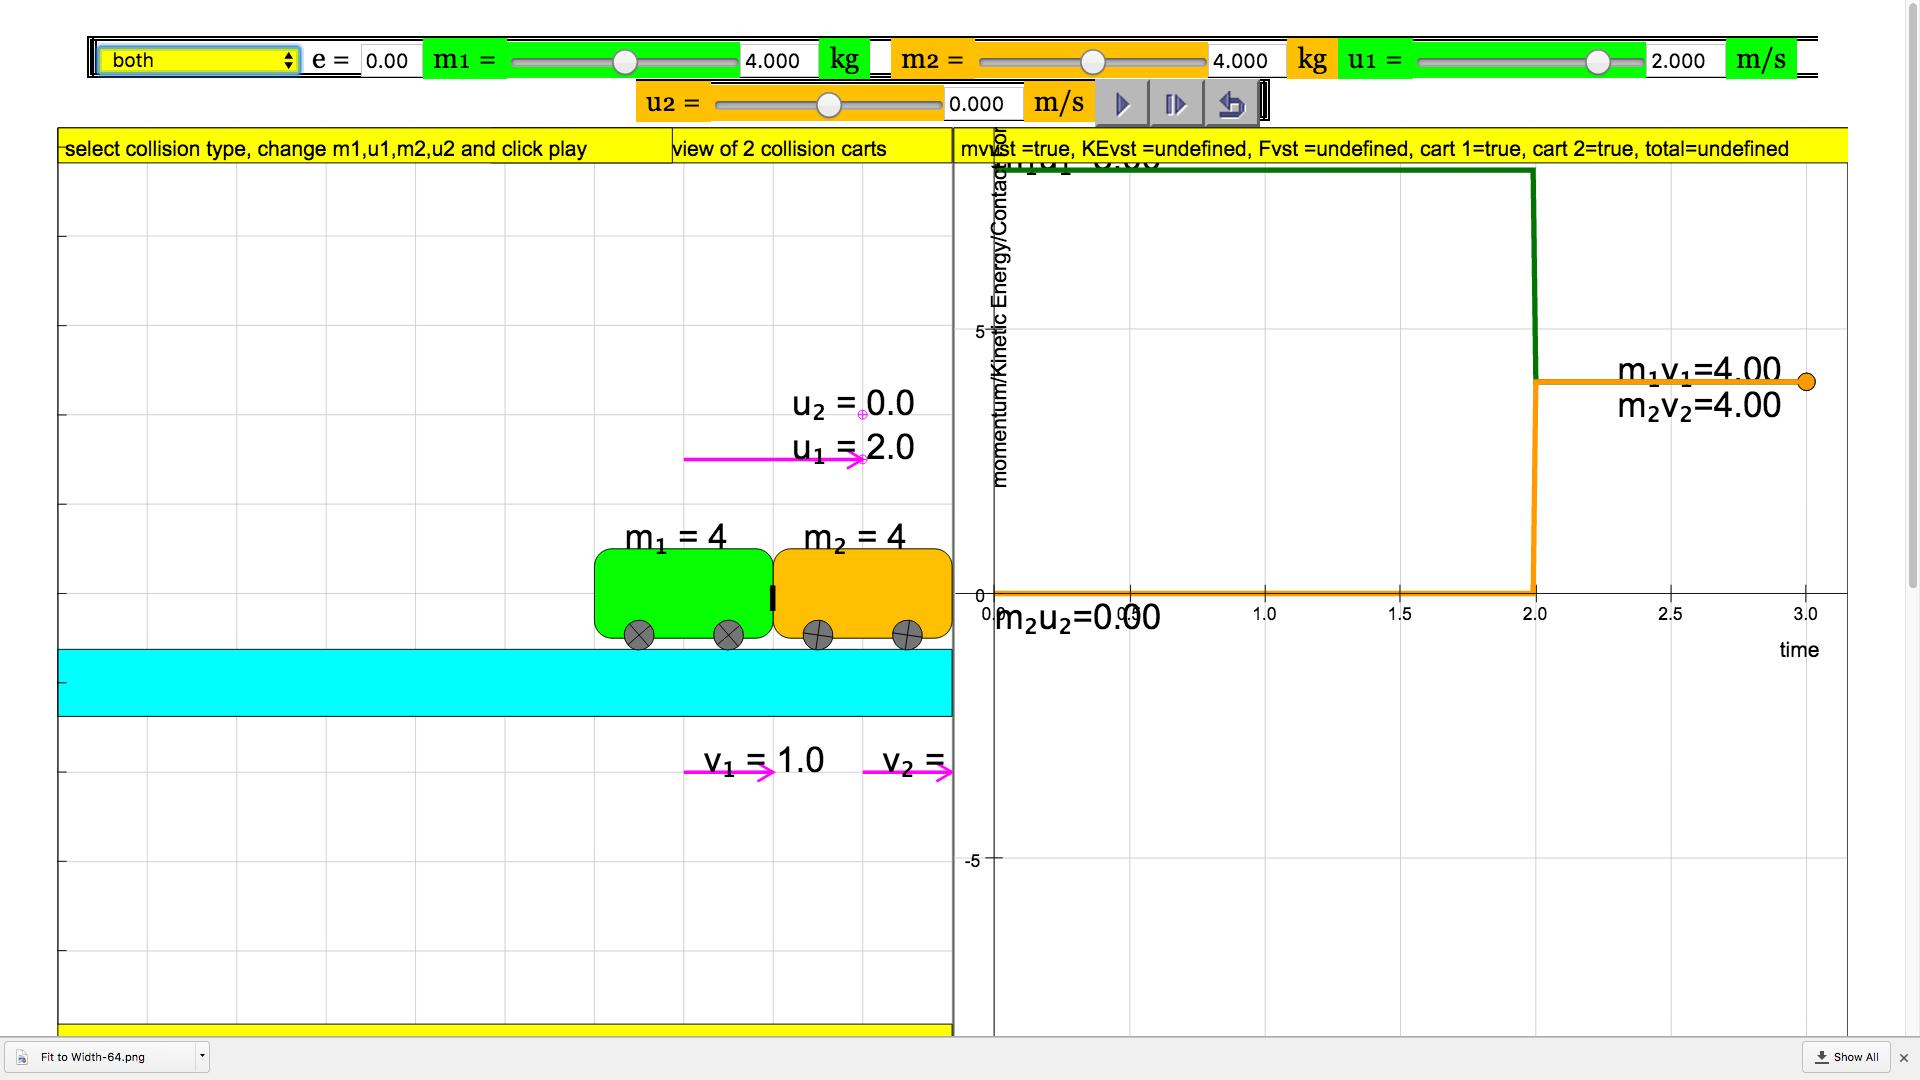Click the u2 velocity slider handle
Viewport: 1920px width, 1080px height.
point(828,105)
